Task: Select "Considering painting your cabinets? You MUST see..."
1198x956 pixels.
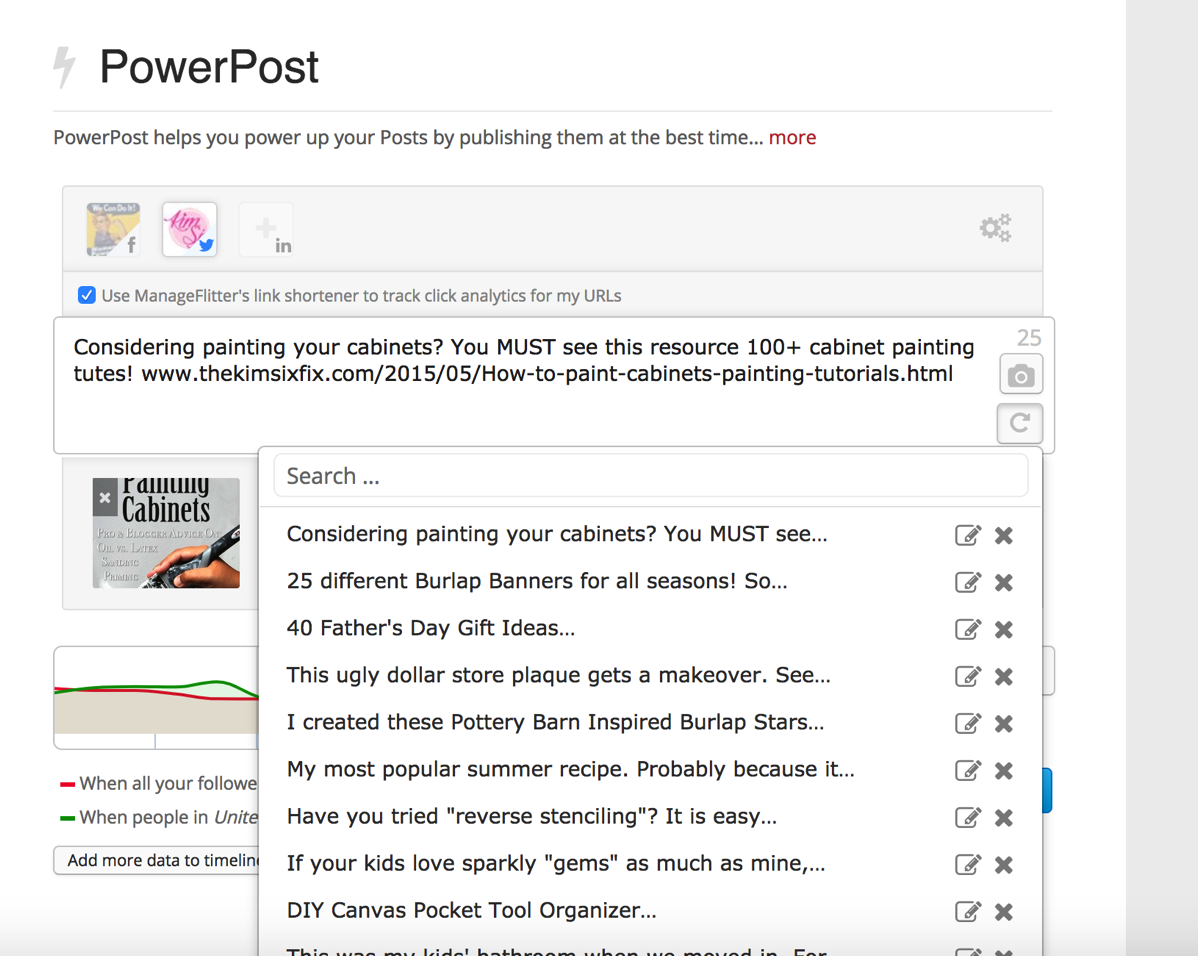Action: (x=557, y=534)
